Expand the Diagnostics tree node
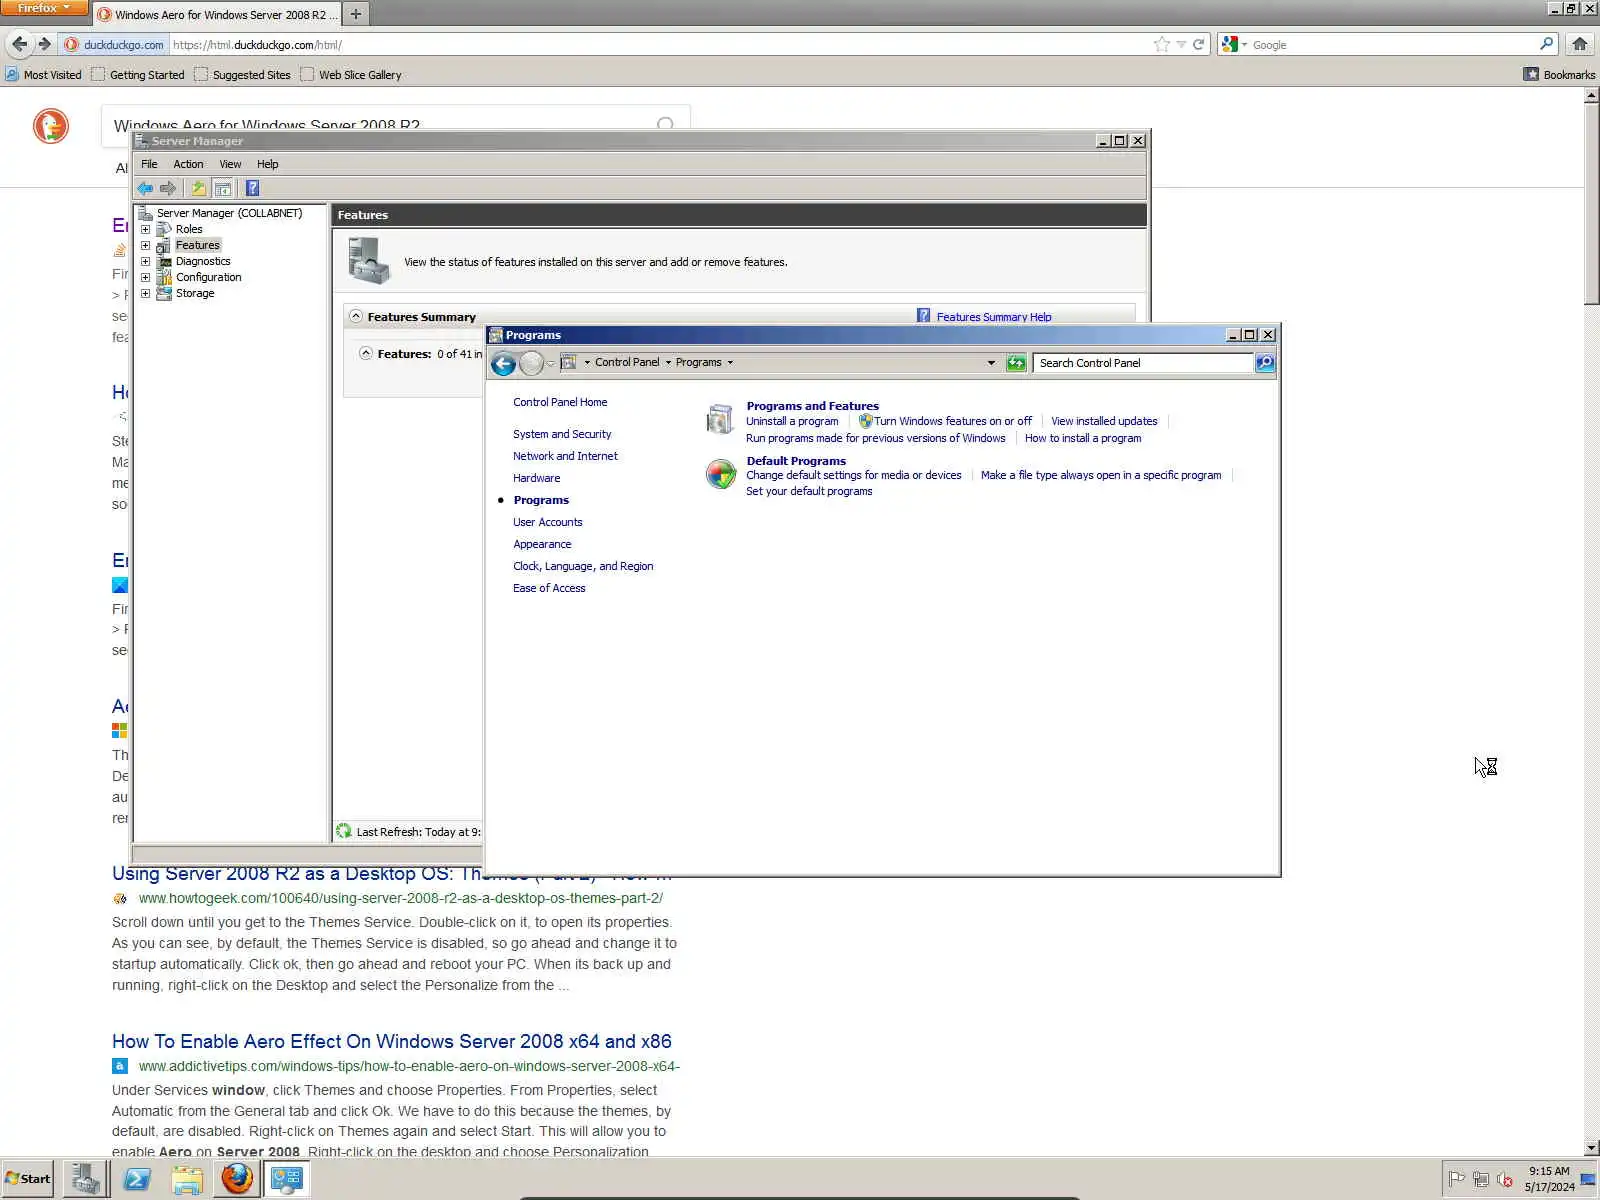The image size is (1600, 1200). coord(146,261)
